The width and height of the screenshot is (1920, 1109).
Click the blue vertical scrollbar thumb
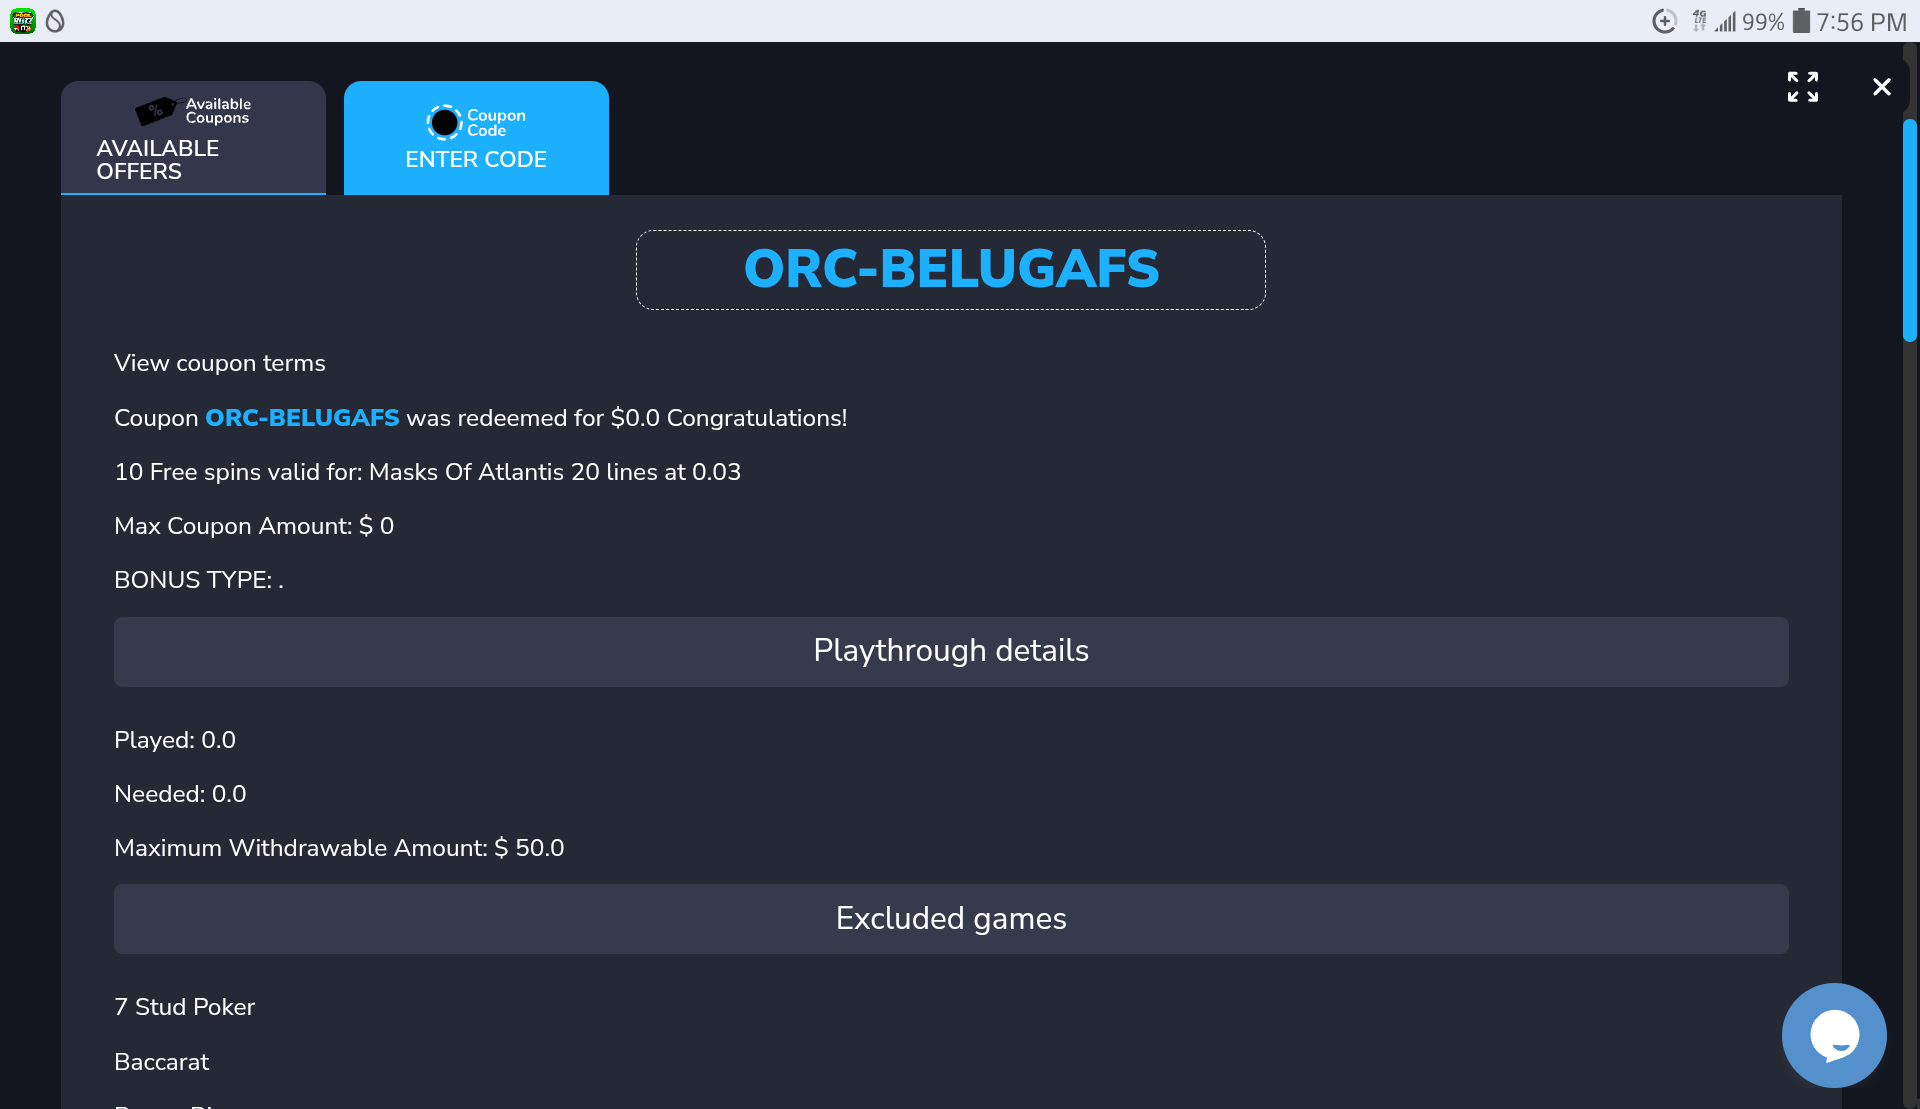1909,230
